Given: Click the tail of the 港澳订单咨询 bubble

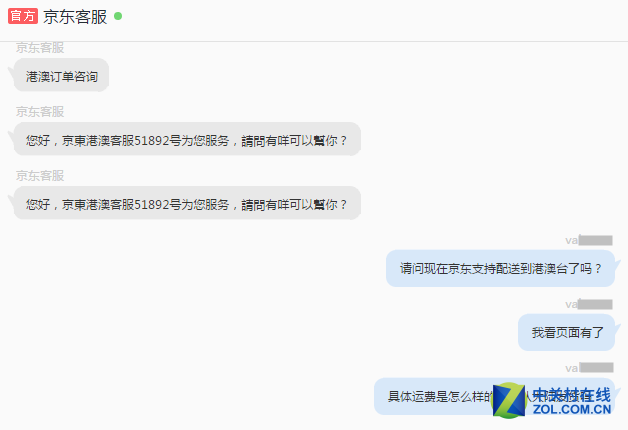Looking at the screenshot, I should (11, 73).
